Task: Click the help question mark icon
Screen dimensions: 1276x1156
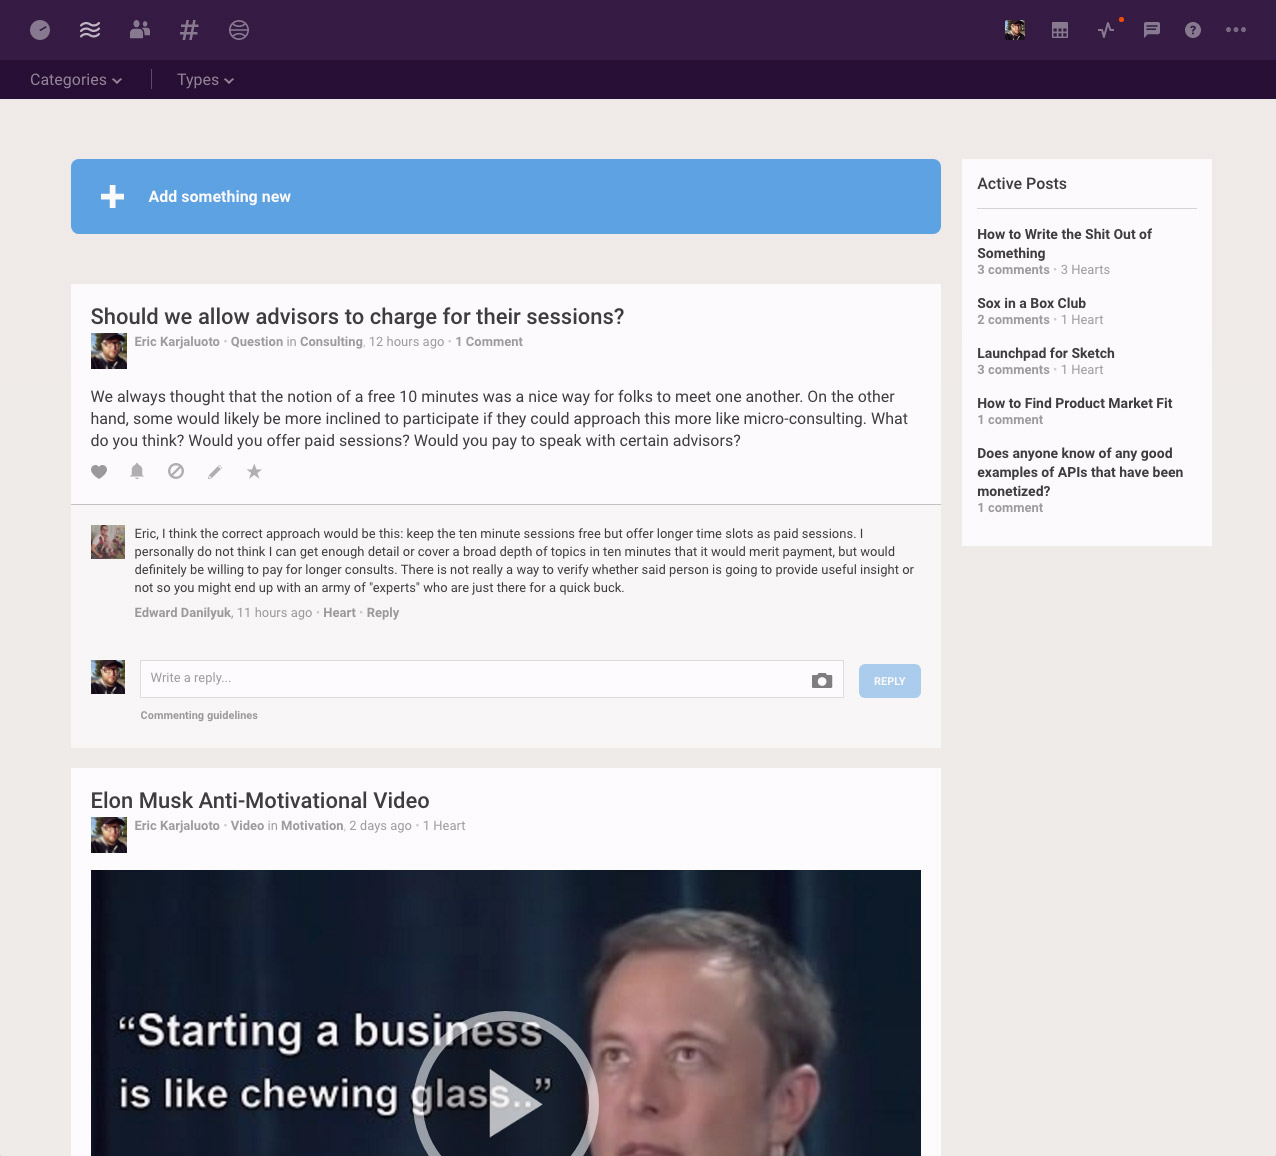Action: pos(1193,30)
